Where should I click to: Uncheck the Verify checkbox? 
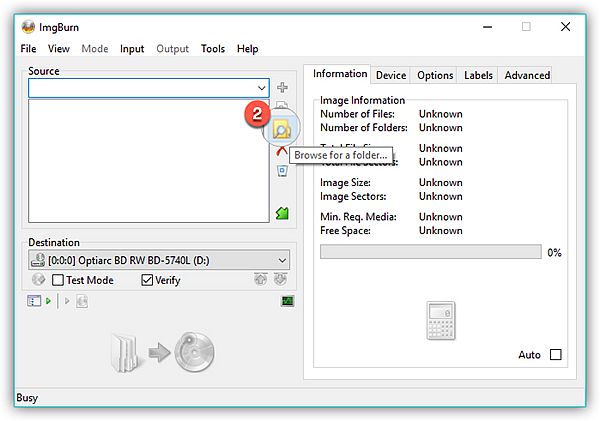coord(147,280)
